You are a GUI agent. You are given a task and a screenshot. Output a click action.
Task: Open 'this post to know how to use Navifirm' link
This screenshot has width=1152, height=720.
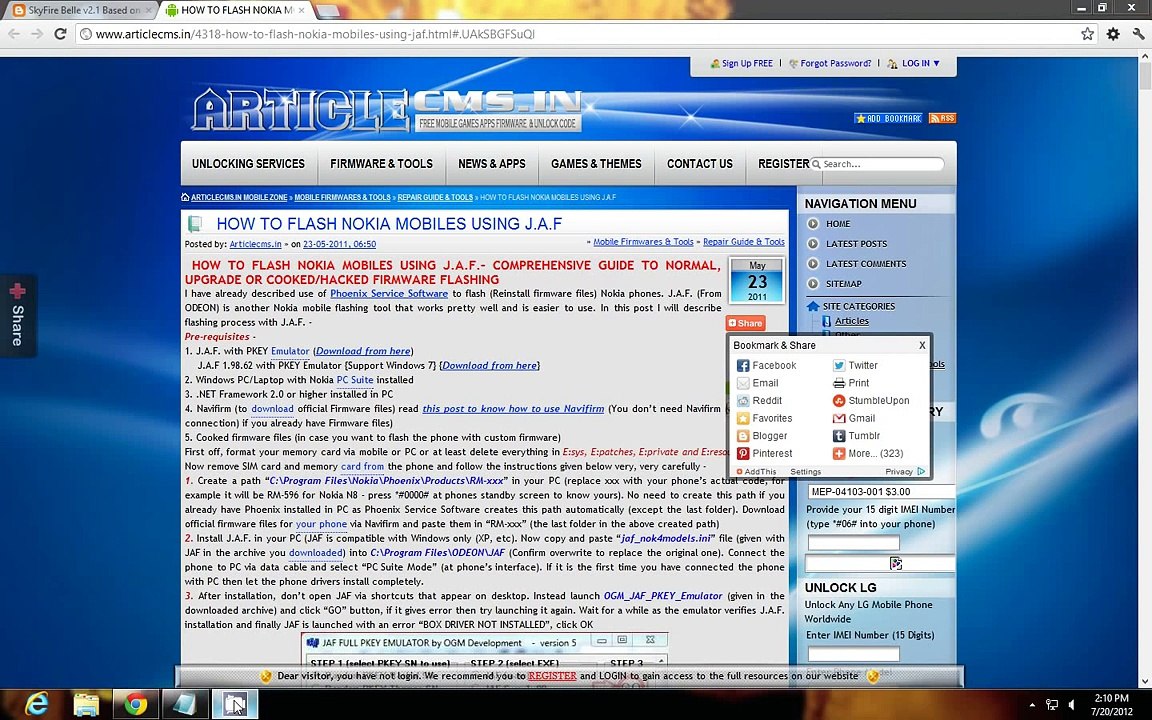point(513,408)
